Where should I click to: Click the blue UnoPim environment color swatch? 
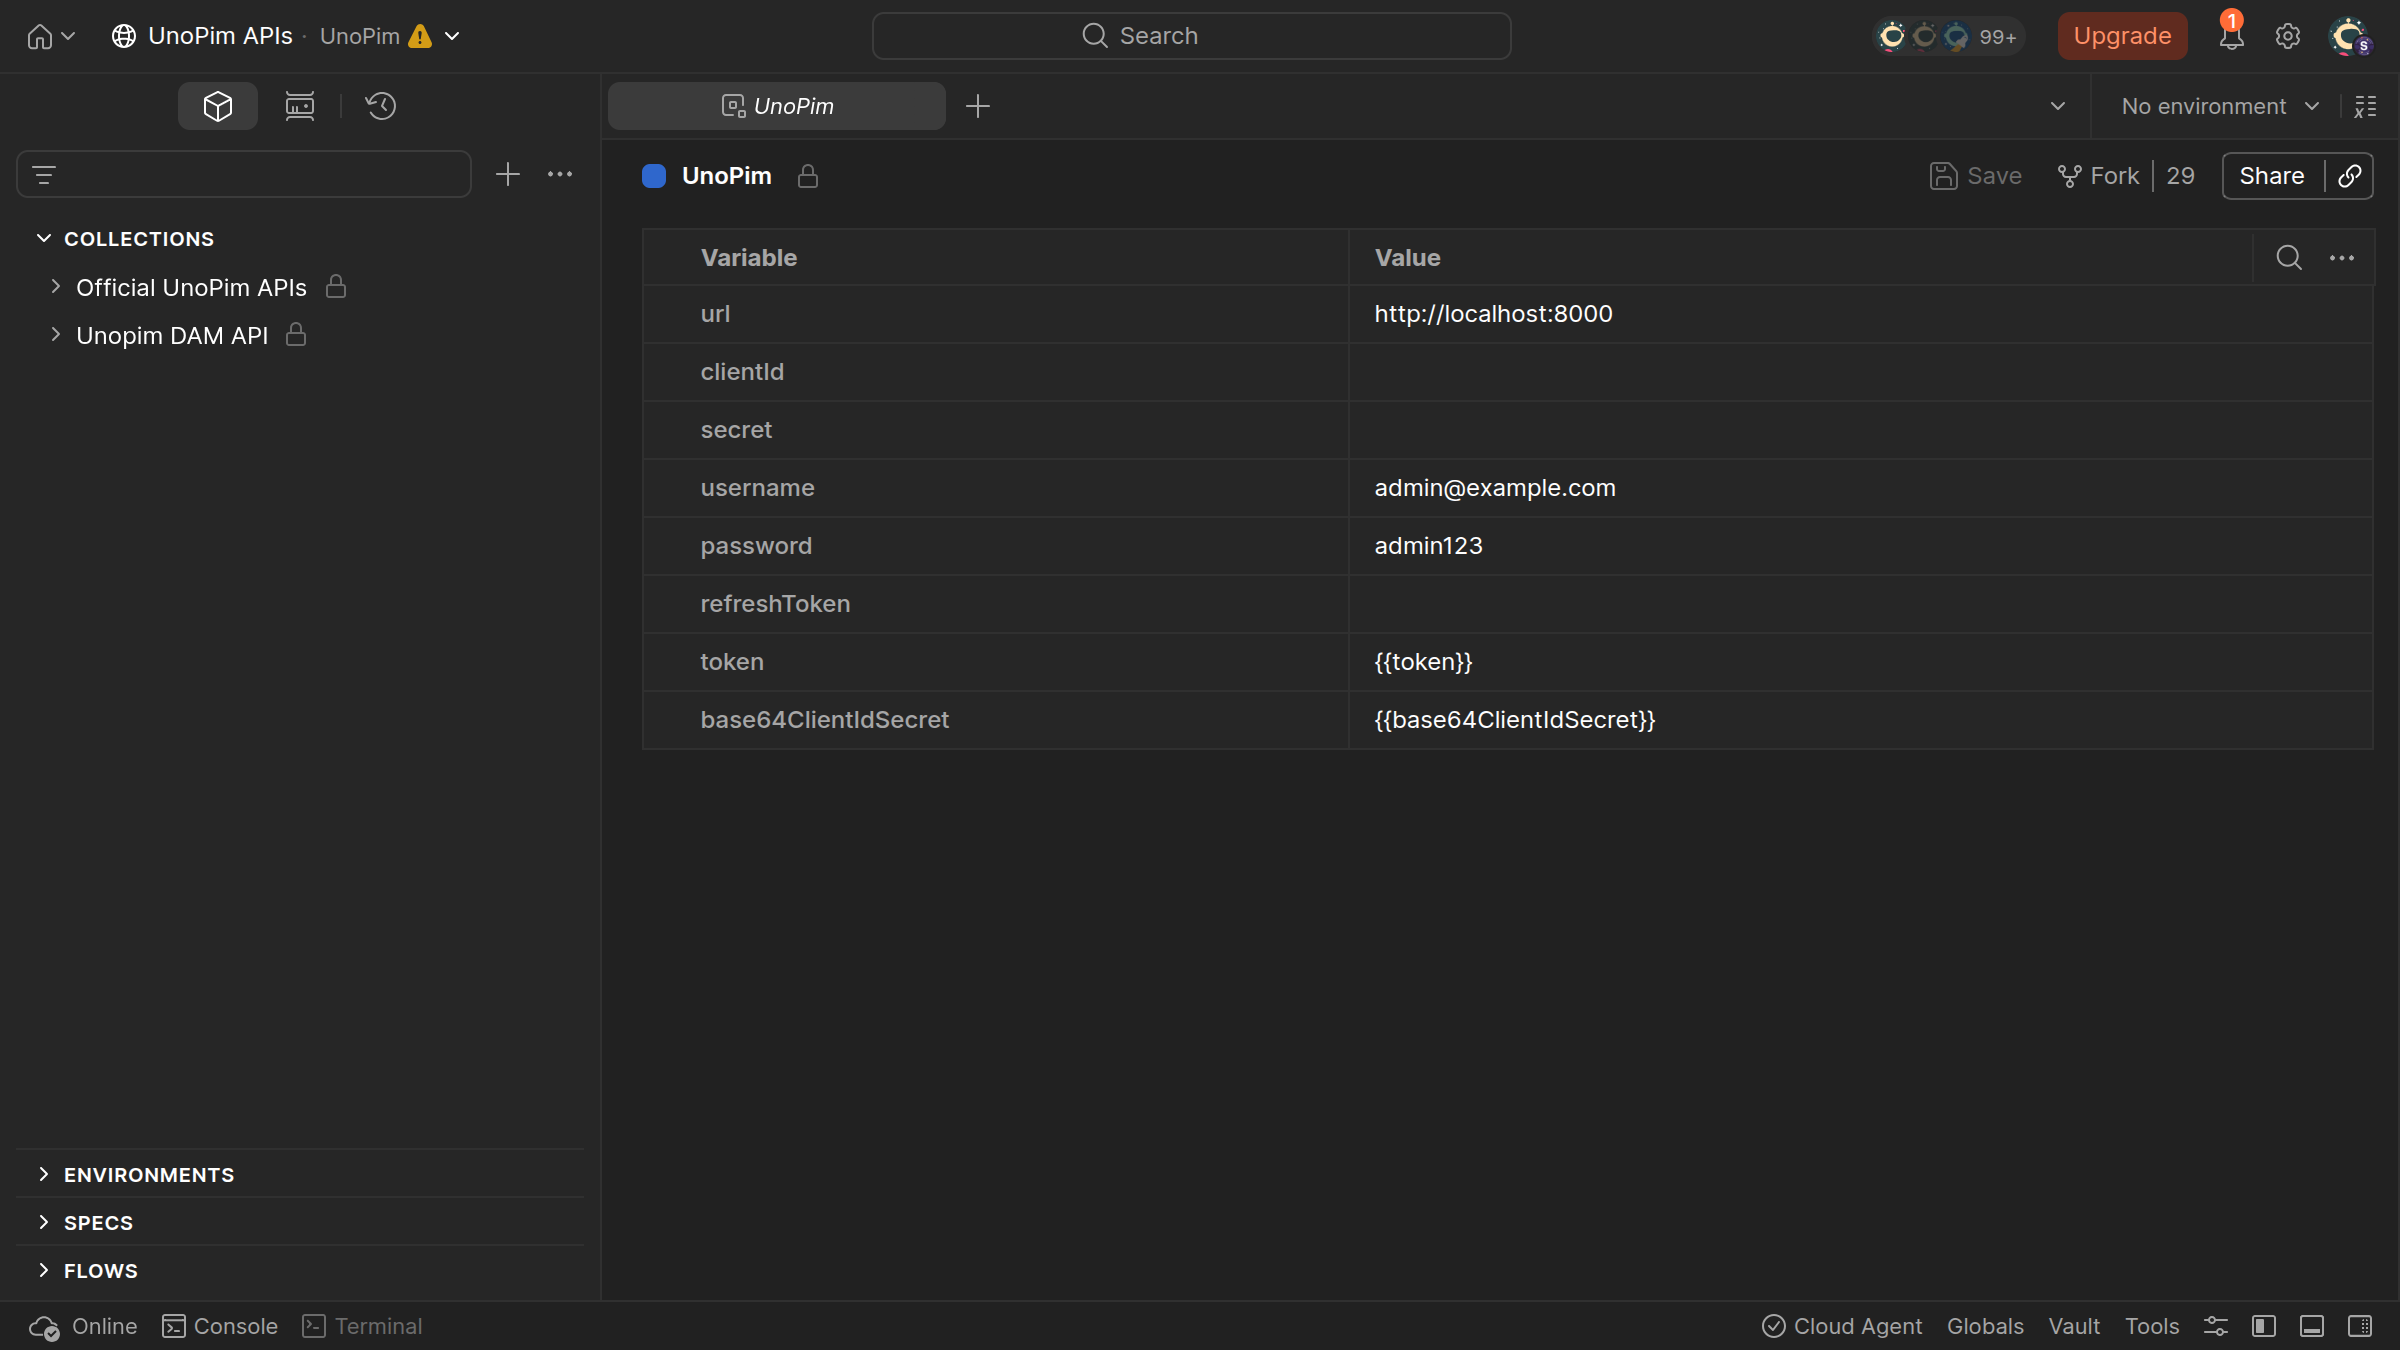[654, 176]
